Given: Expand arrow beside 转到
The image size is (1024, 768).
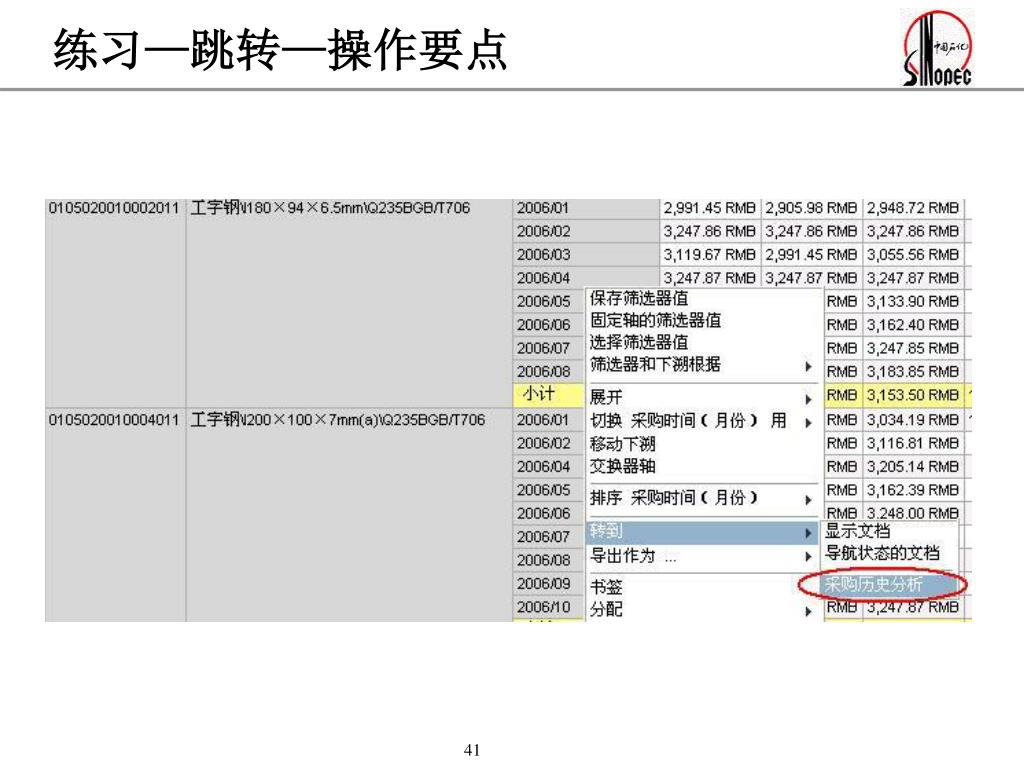Looking at the screenshot, I should (808, 534).
